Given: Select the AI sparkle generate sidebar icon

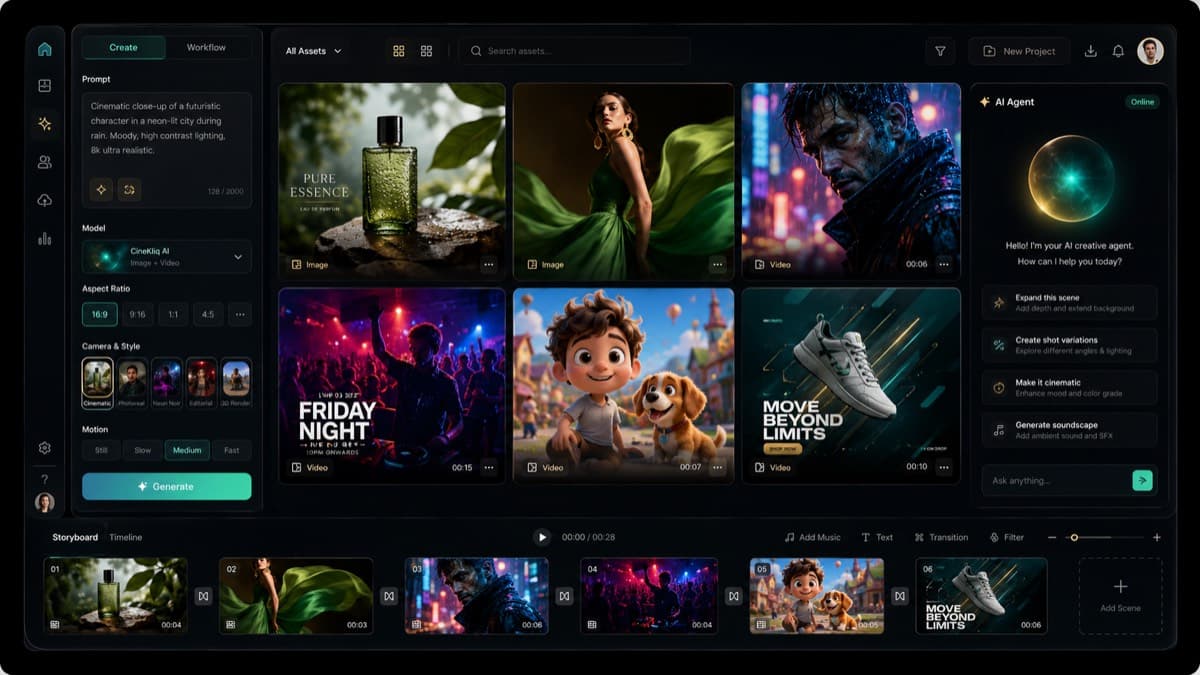Looking at the screenshot, I should (x=44, y=124).
